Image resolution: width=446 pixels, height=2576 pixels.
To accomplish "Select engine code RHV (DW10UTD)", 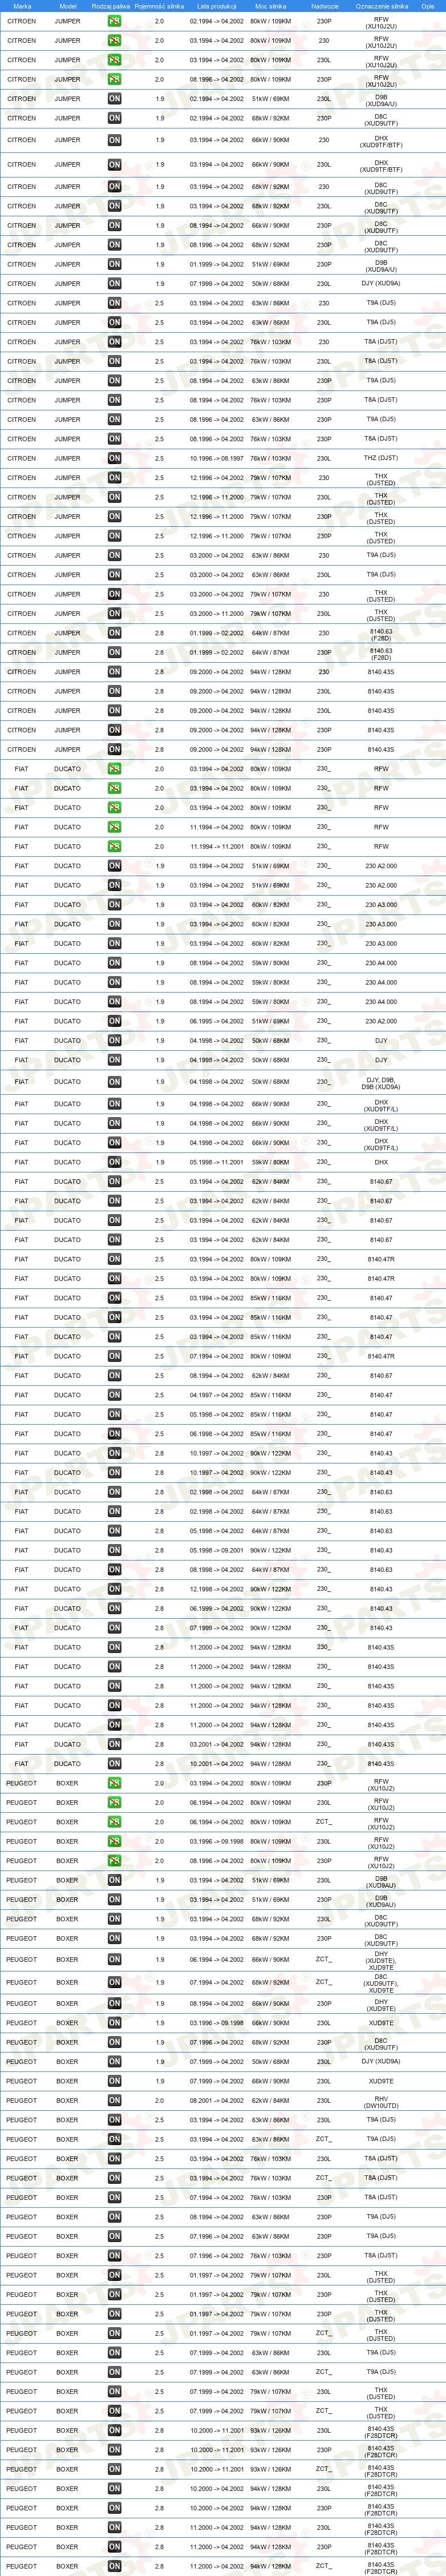I will coord(381,2100).
